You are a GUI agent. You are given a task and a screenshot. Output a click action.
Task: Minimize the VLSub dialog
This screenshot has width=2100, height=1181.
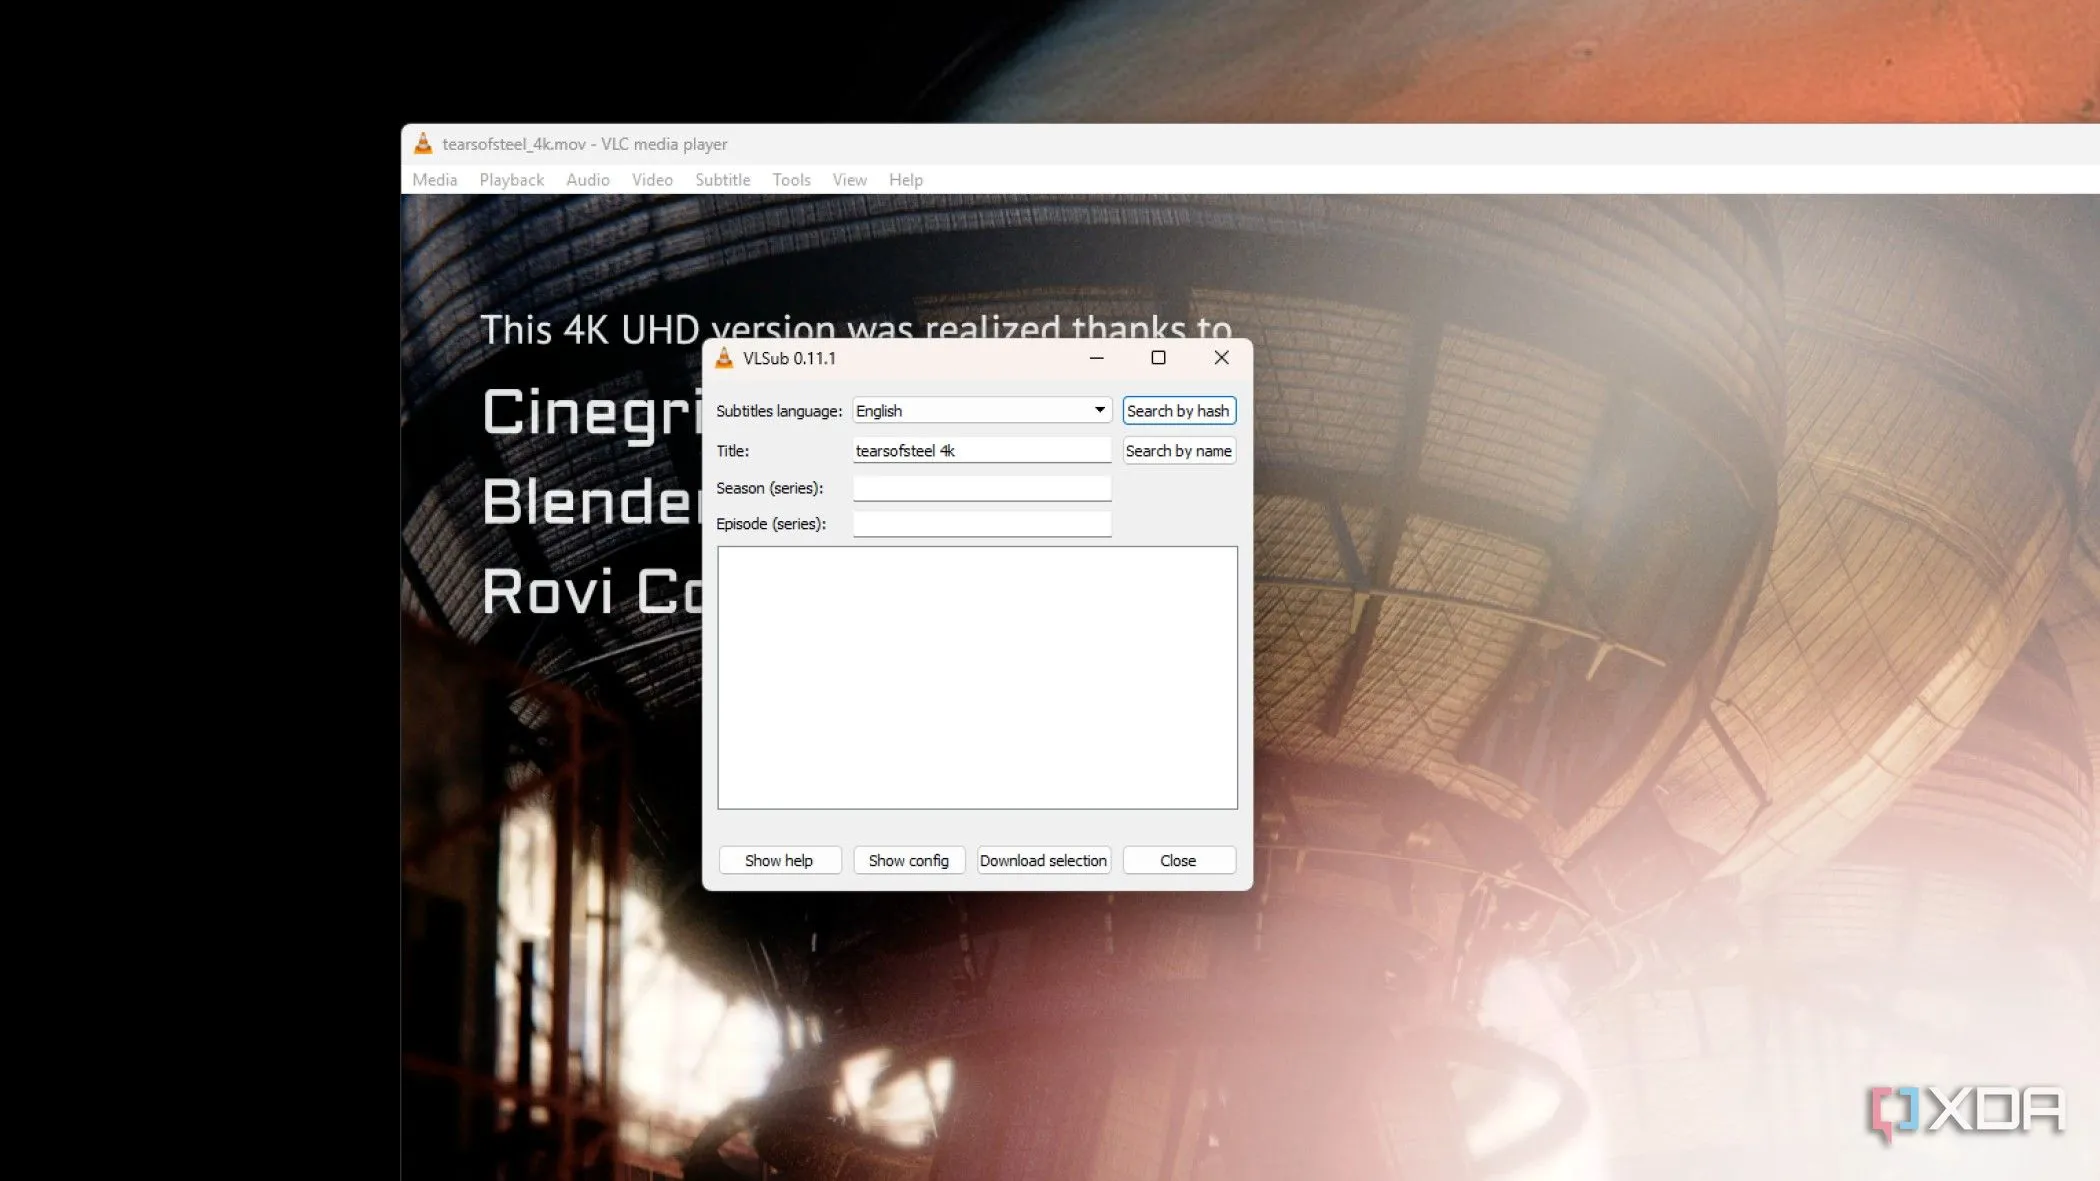[1096, 358]
